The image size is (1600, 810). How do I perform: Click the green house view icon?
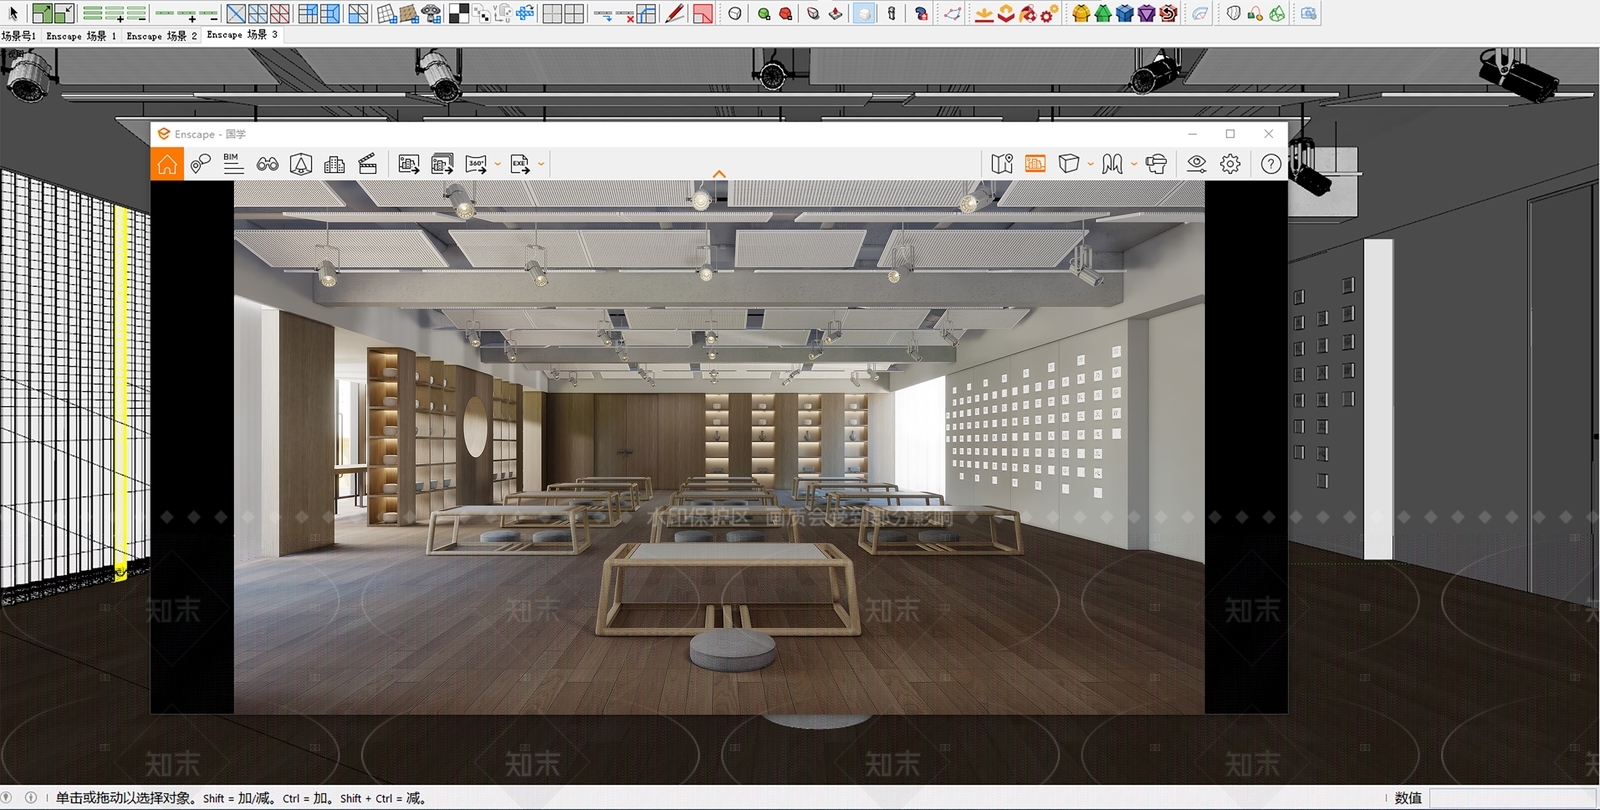coord(1103,13)
